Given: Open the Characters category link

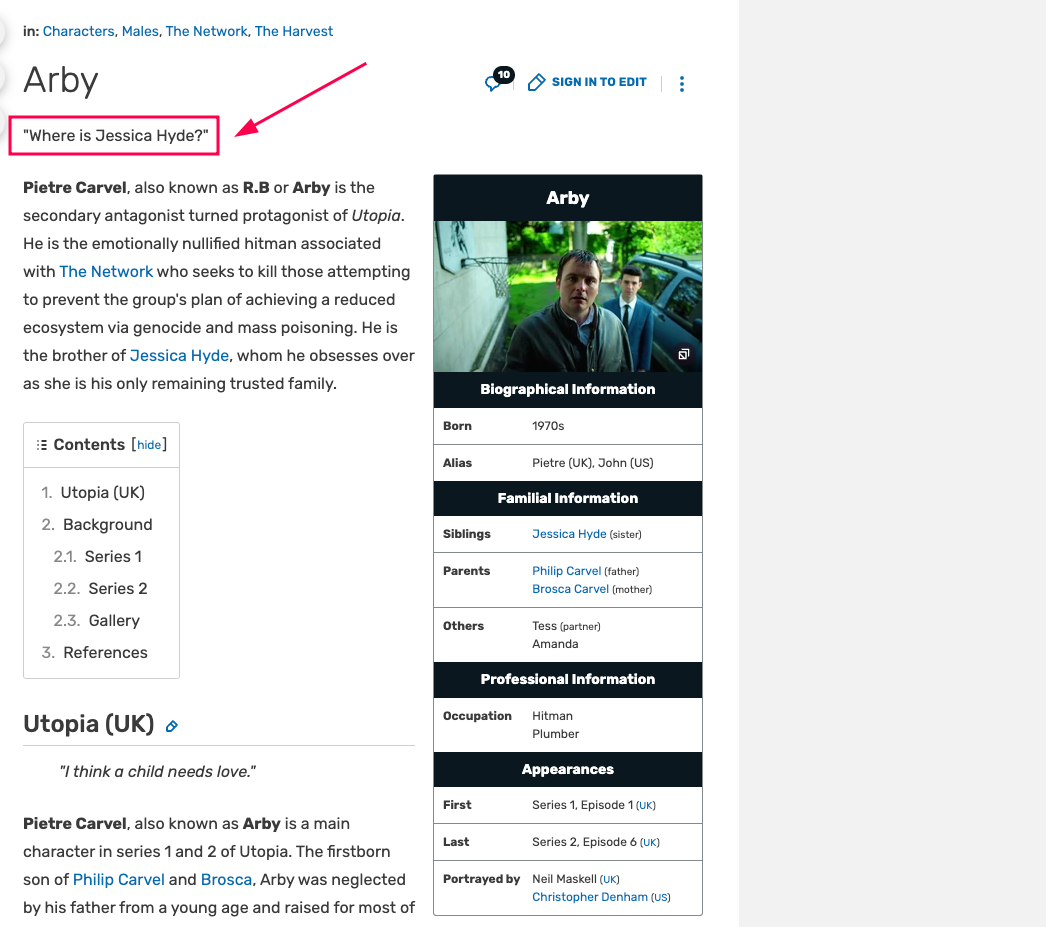Looking at the screenshot, I should (x=78, y=31).
